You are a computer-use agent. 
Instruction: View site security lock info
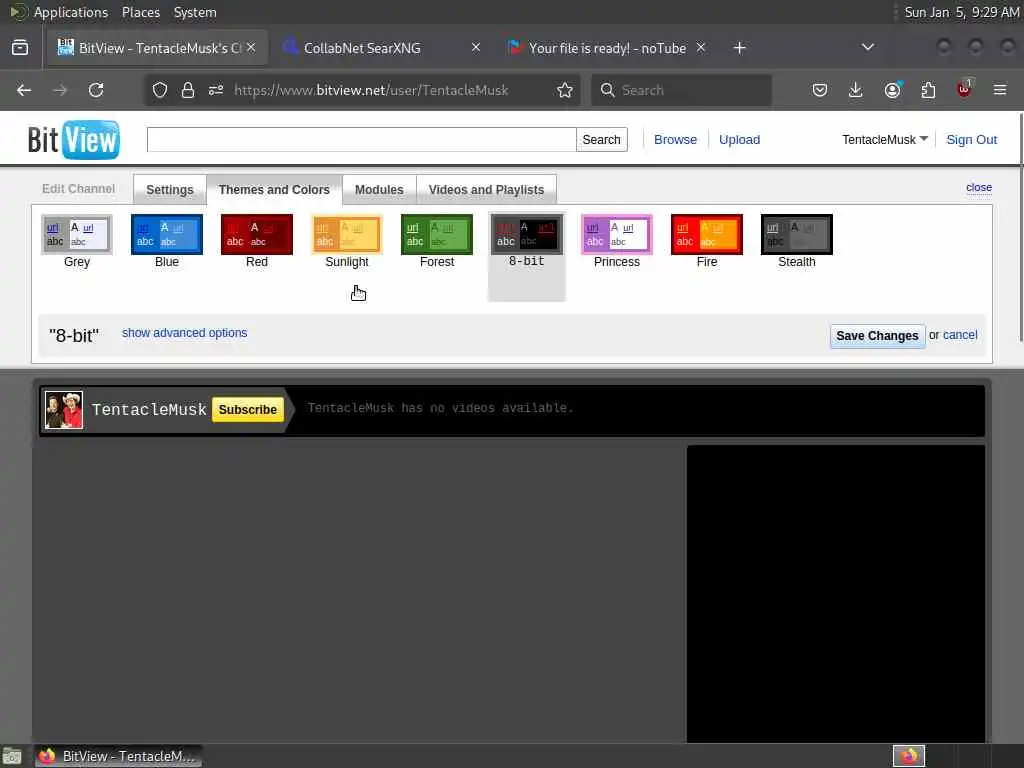click(188, 90)
